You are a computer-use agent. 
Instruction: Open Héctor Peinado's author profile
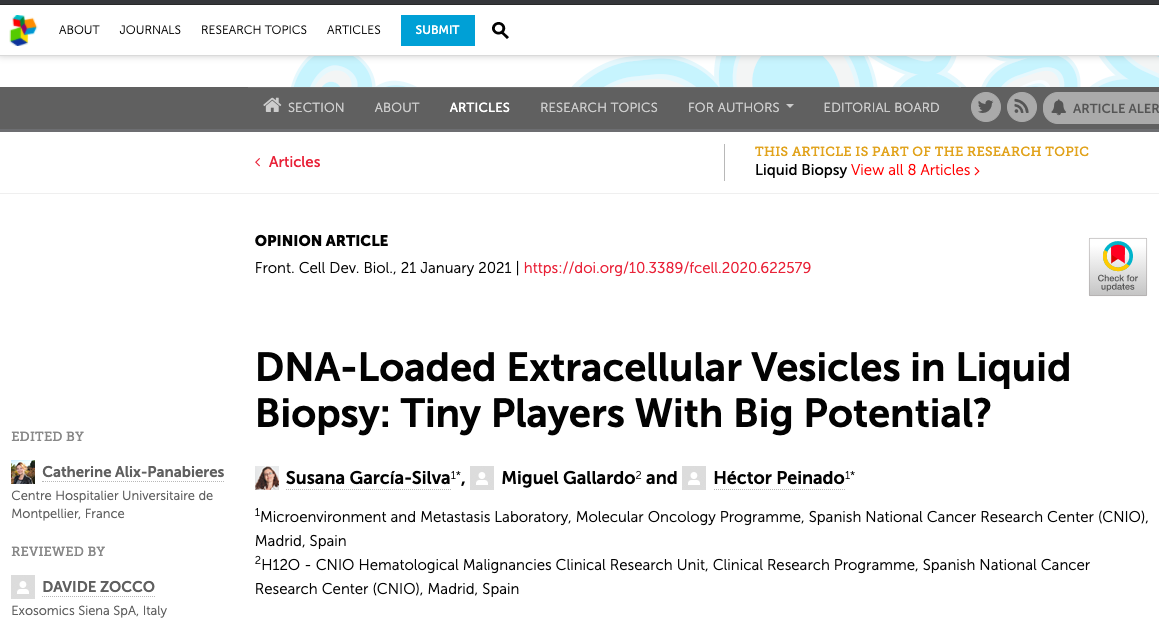click(x=778, y=478)
